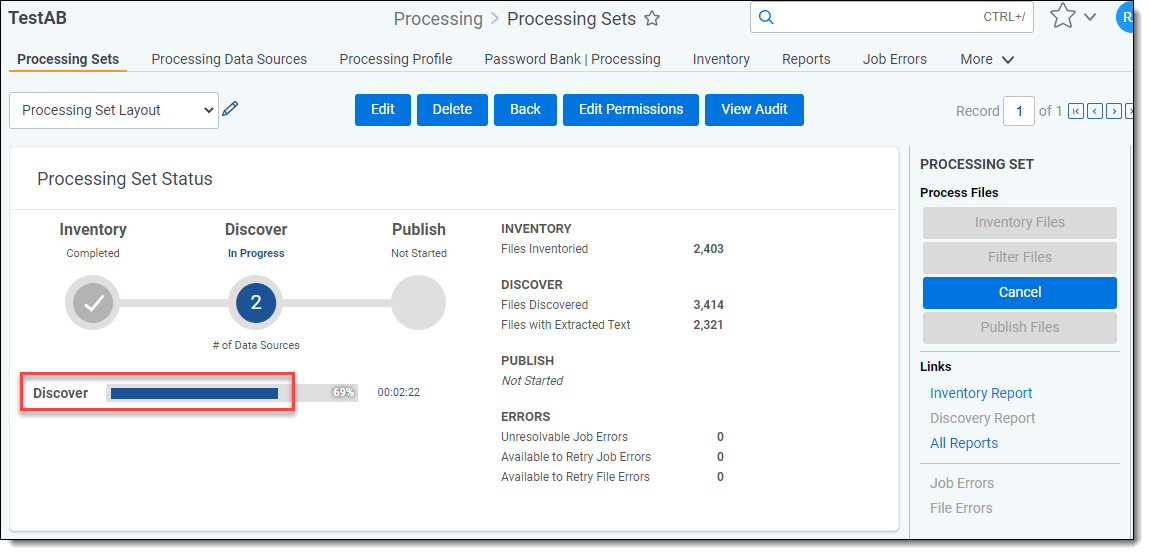Screen dimensions: 1149x555
Task: Go to the first record
Action: 1076,111
